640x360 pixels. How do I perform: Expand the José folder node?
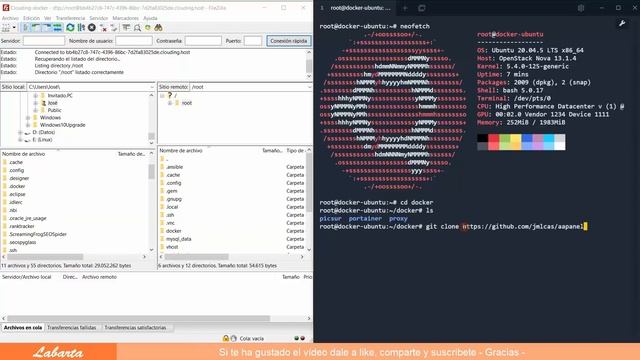(x=36, y=103)
